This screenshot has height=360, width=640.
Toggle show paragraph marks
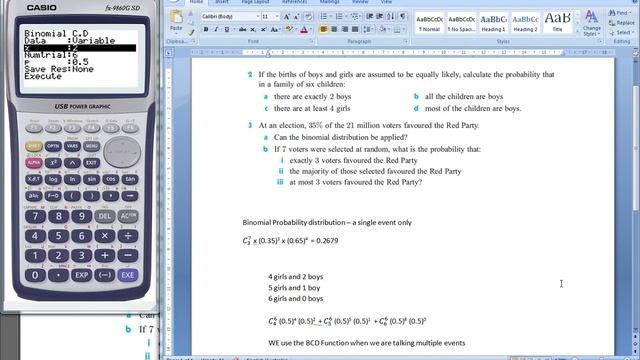point(402,16)
